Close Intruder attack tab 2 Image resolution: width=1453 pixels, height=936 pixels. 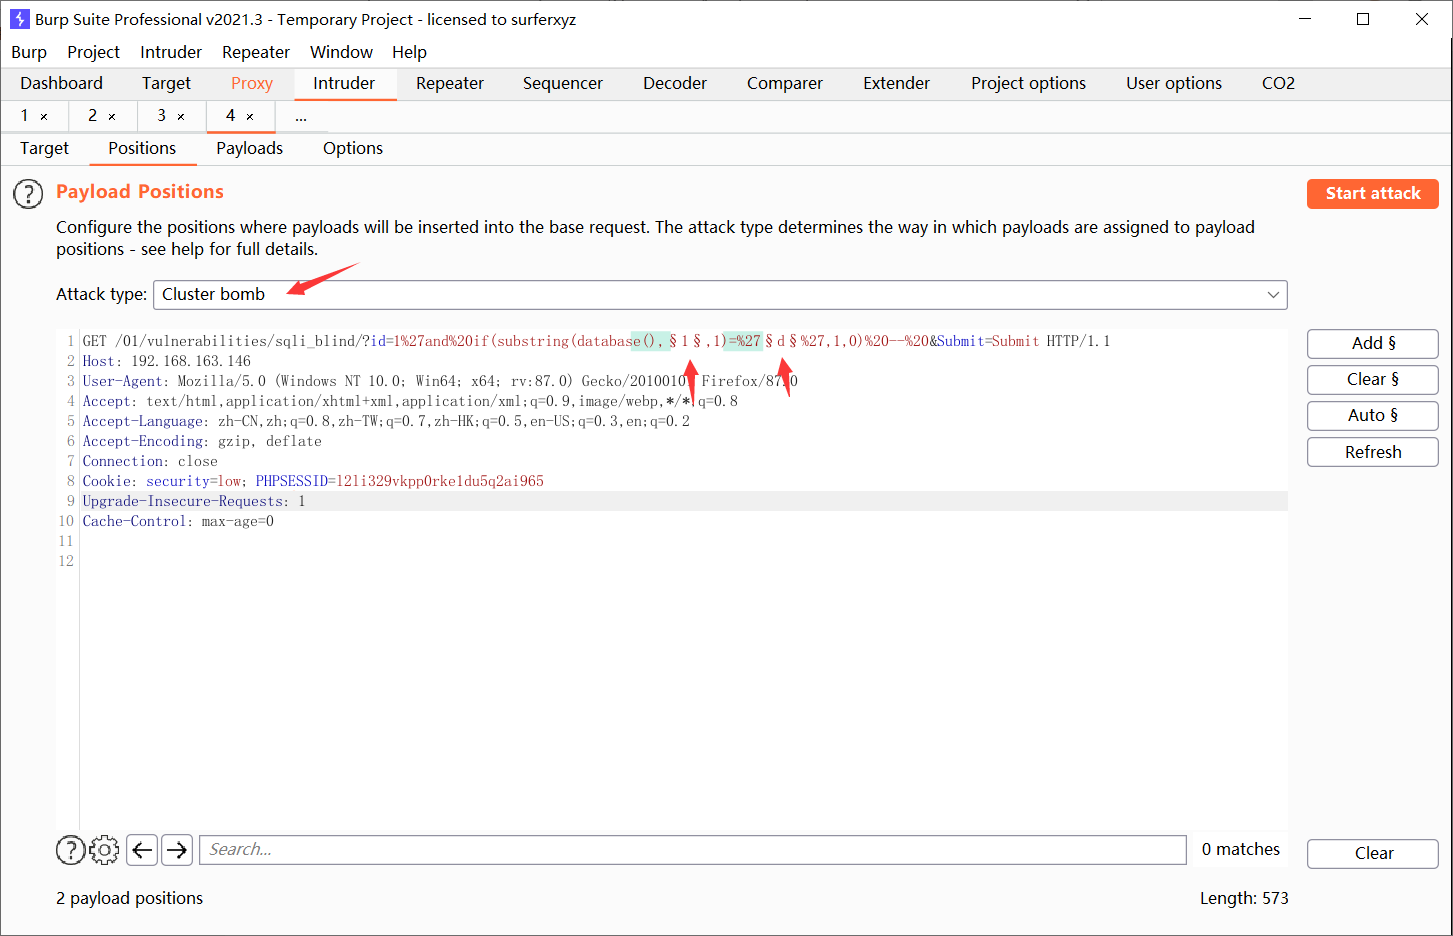point(112,116)
